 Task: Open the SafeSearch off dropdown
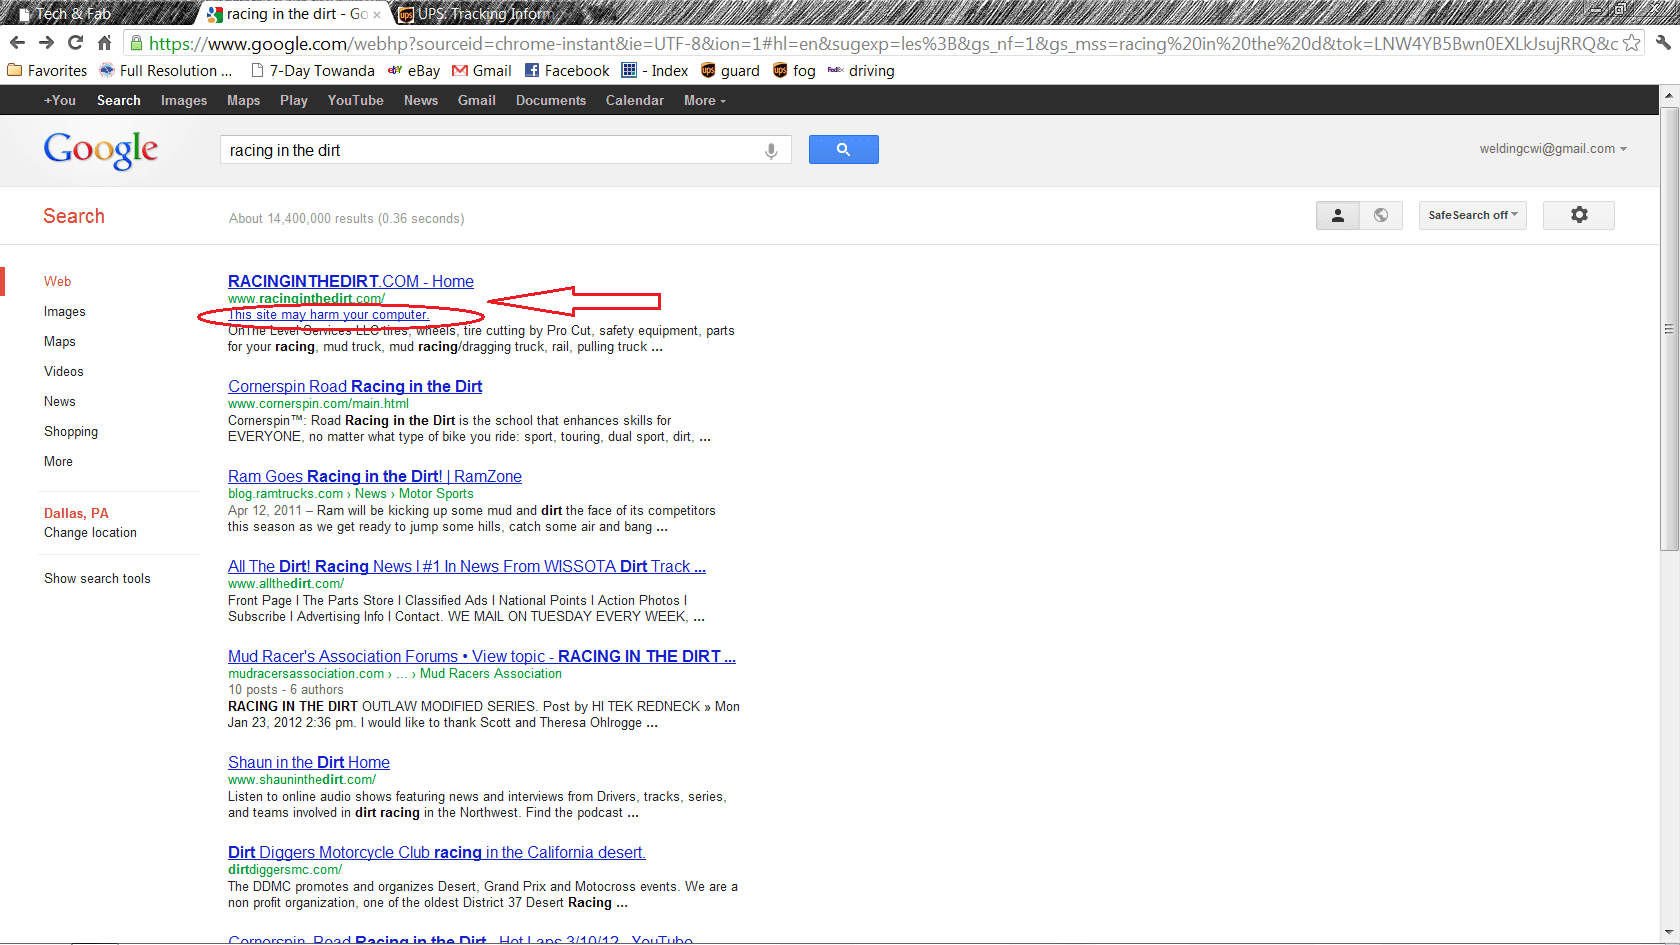pyautogui.click(x=1472, y=215)
